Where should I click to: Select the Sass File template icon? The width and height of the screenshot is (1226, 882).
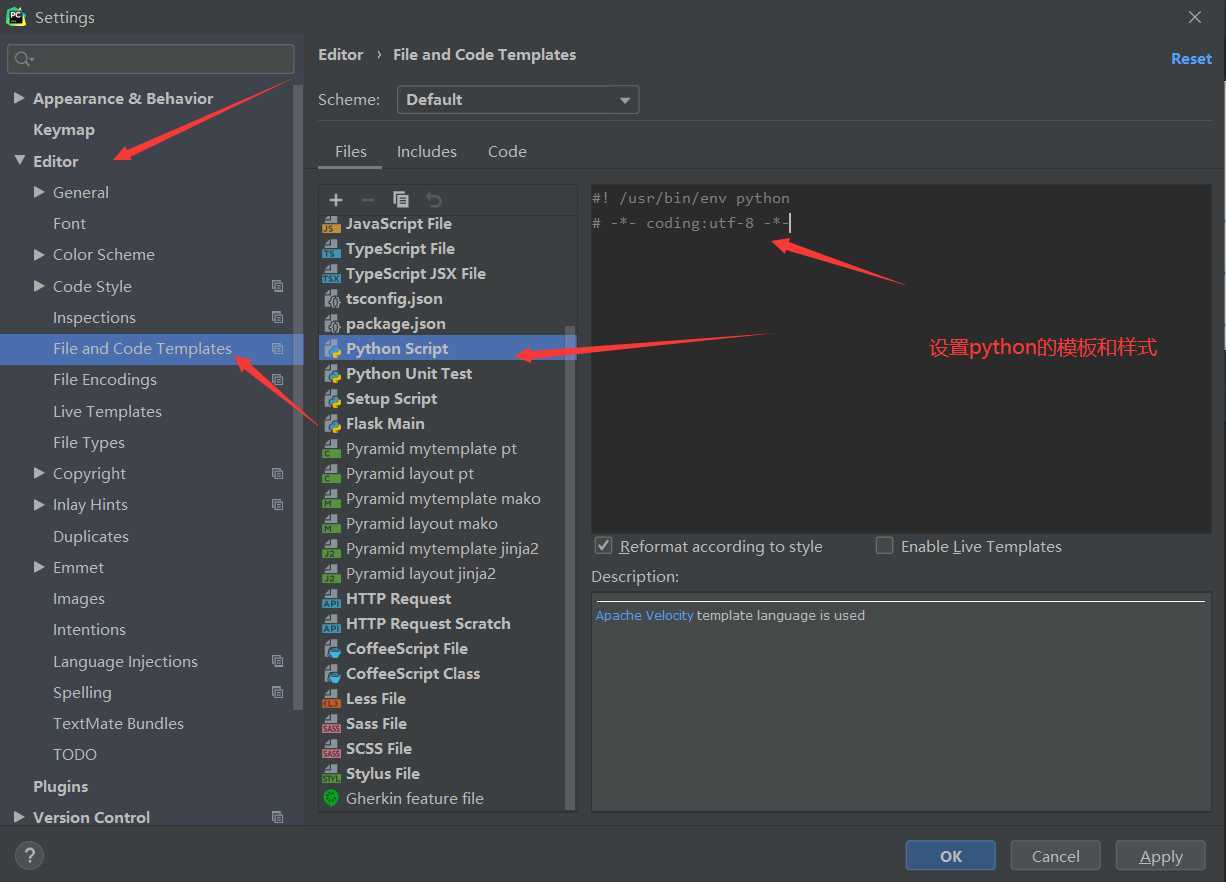pyautogui.click(x=331, y=724)
